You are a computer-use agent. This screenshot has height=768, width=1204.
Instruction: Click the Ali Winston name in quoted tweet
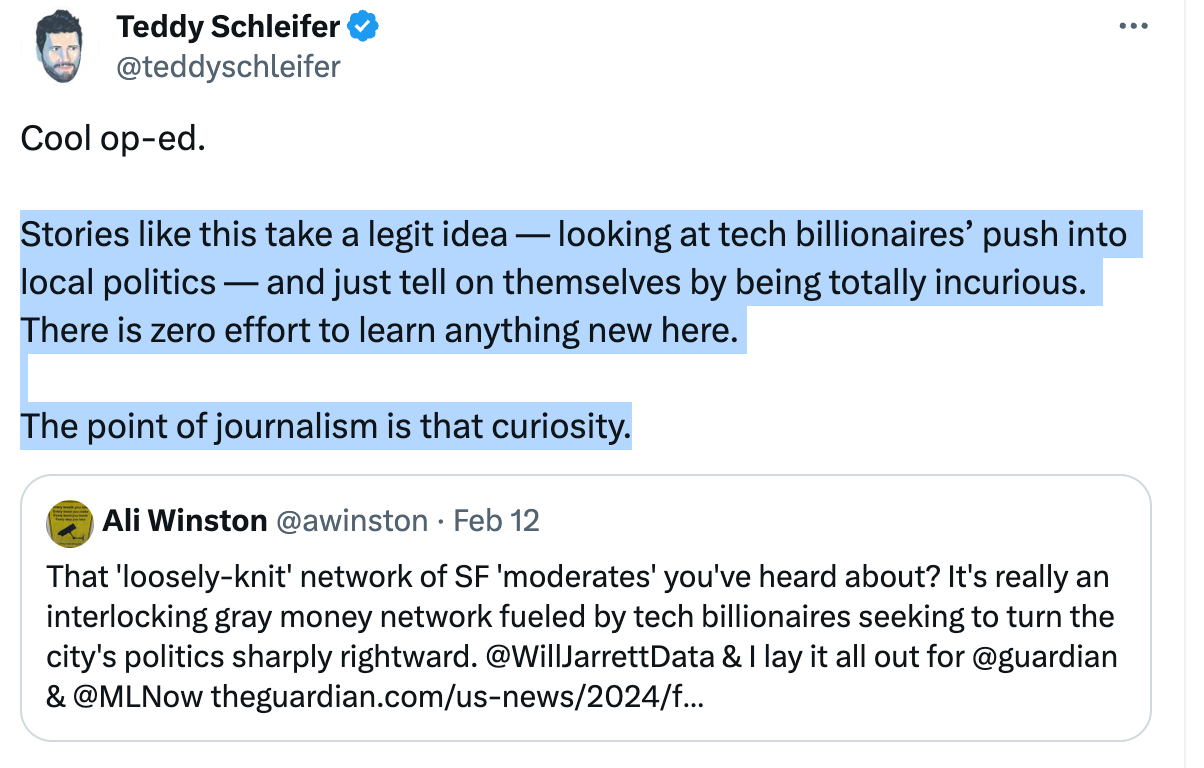tap(185, 521)
